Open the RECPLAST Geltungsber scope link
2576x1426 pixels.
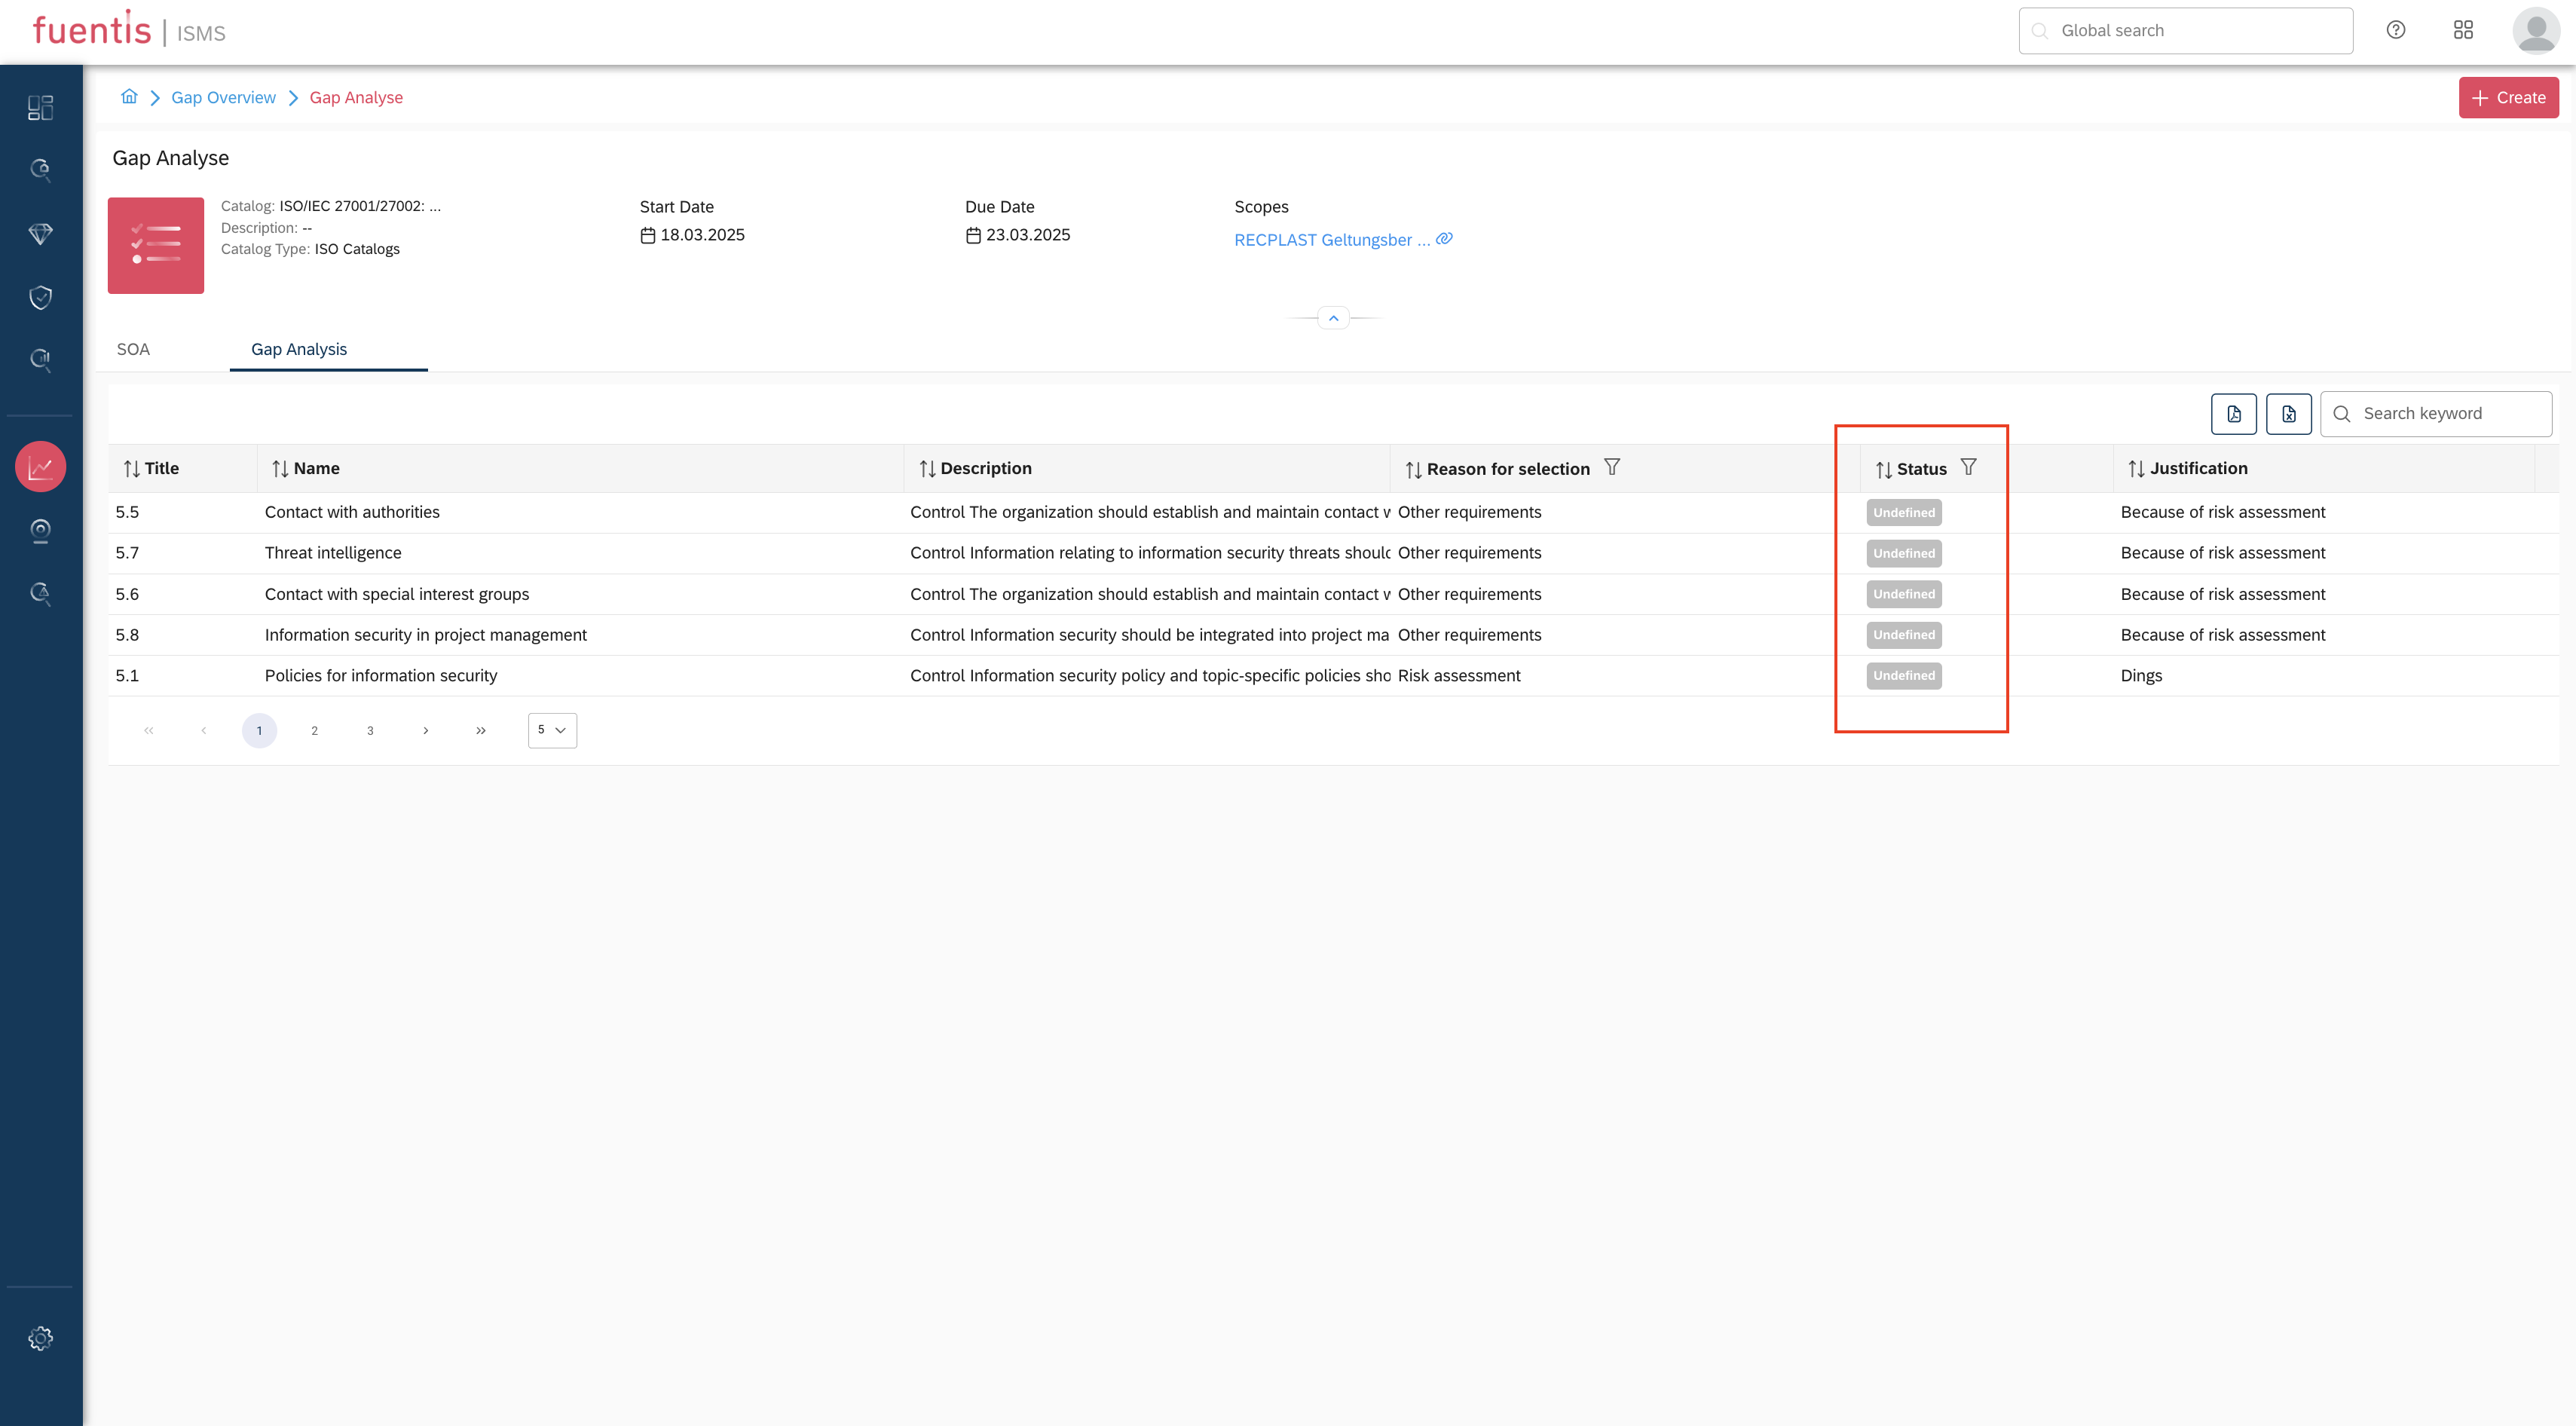pos(1331,240)
